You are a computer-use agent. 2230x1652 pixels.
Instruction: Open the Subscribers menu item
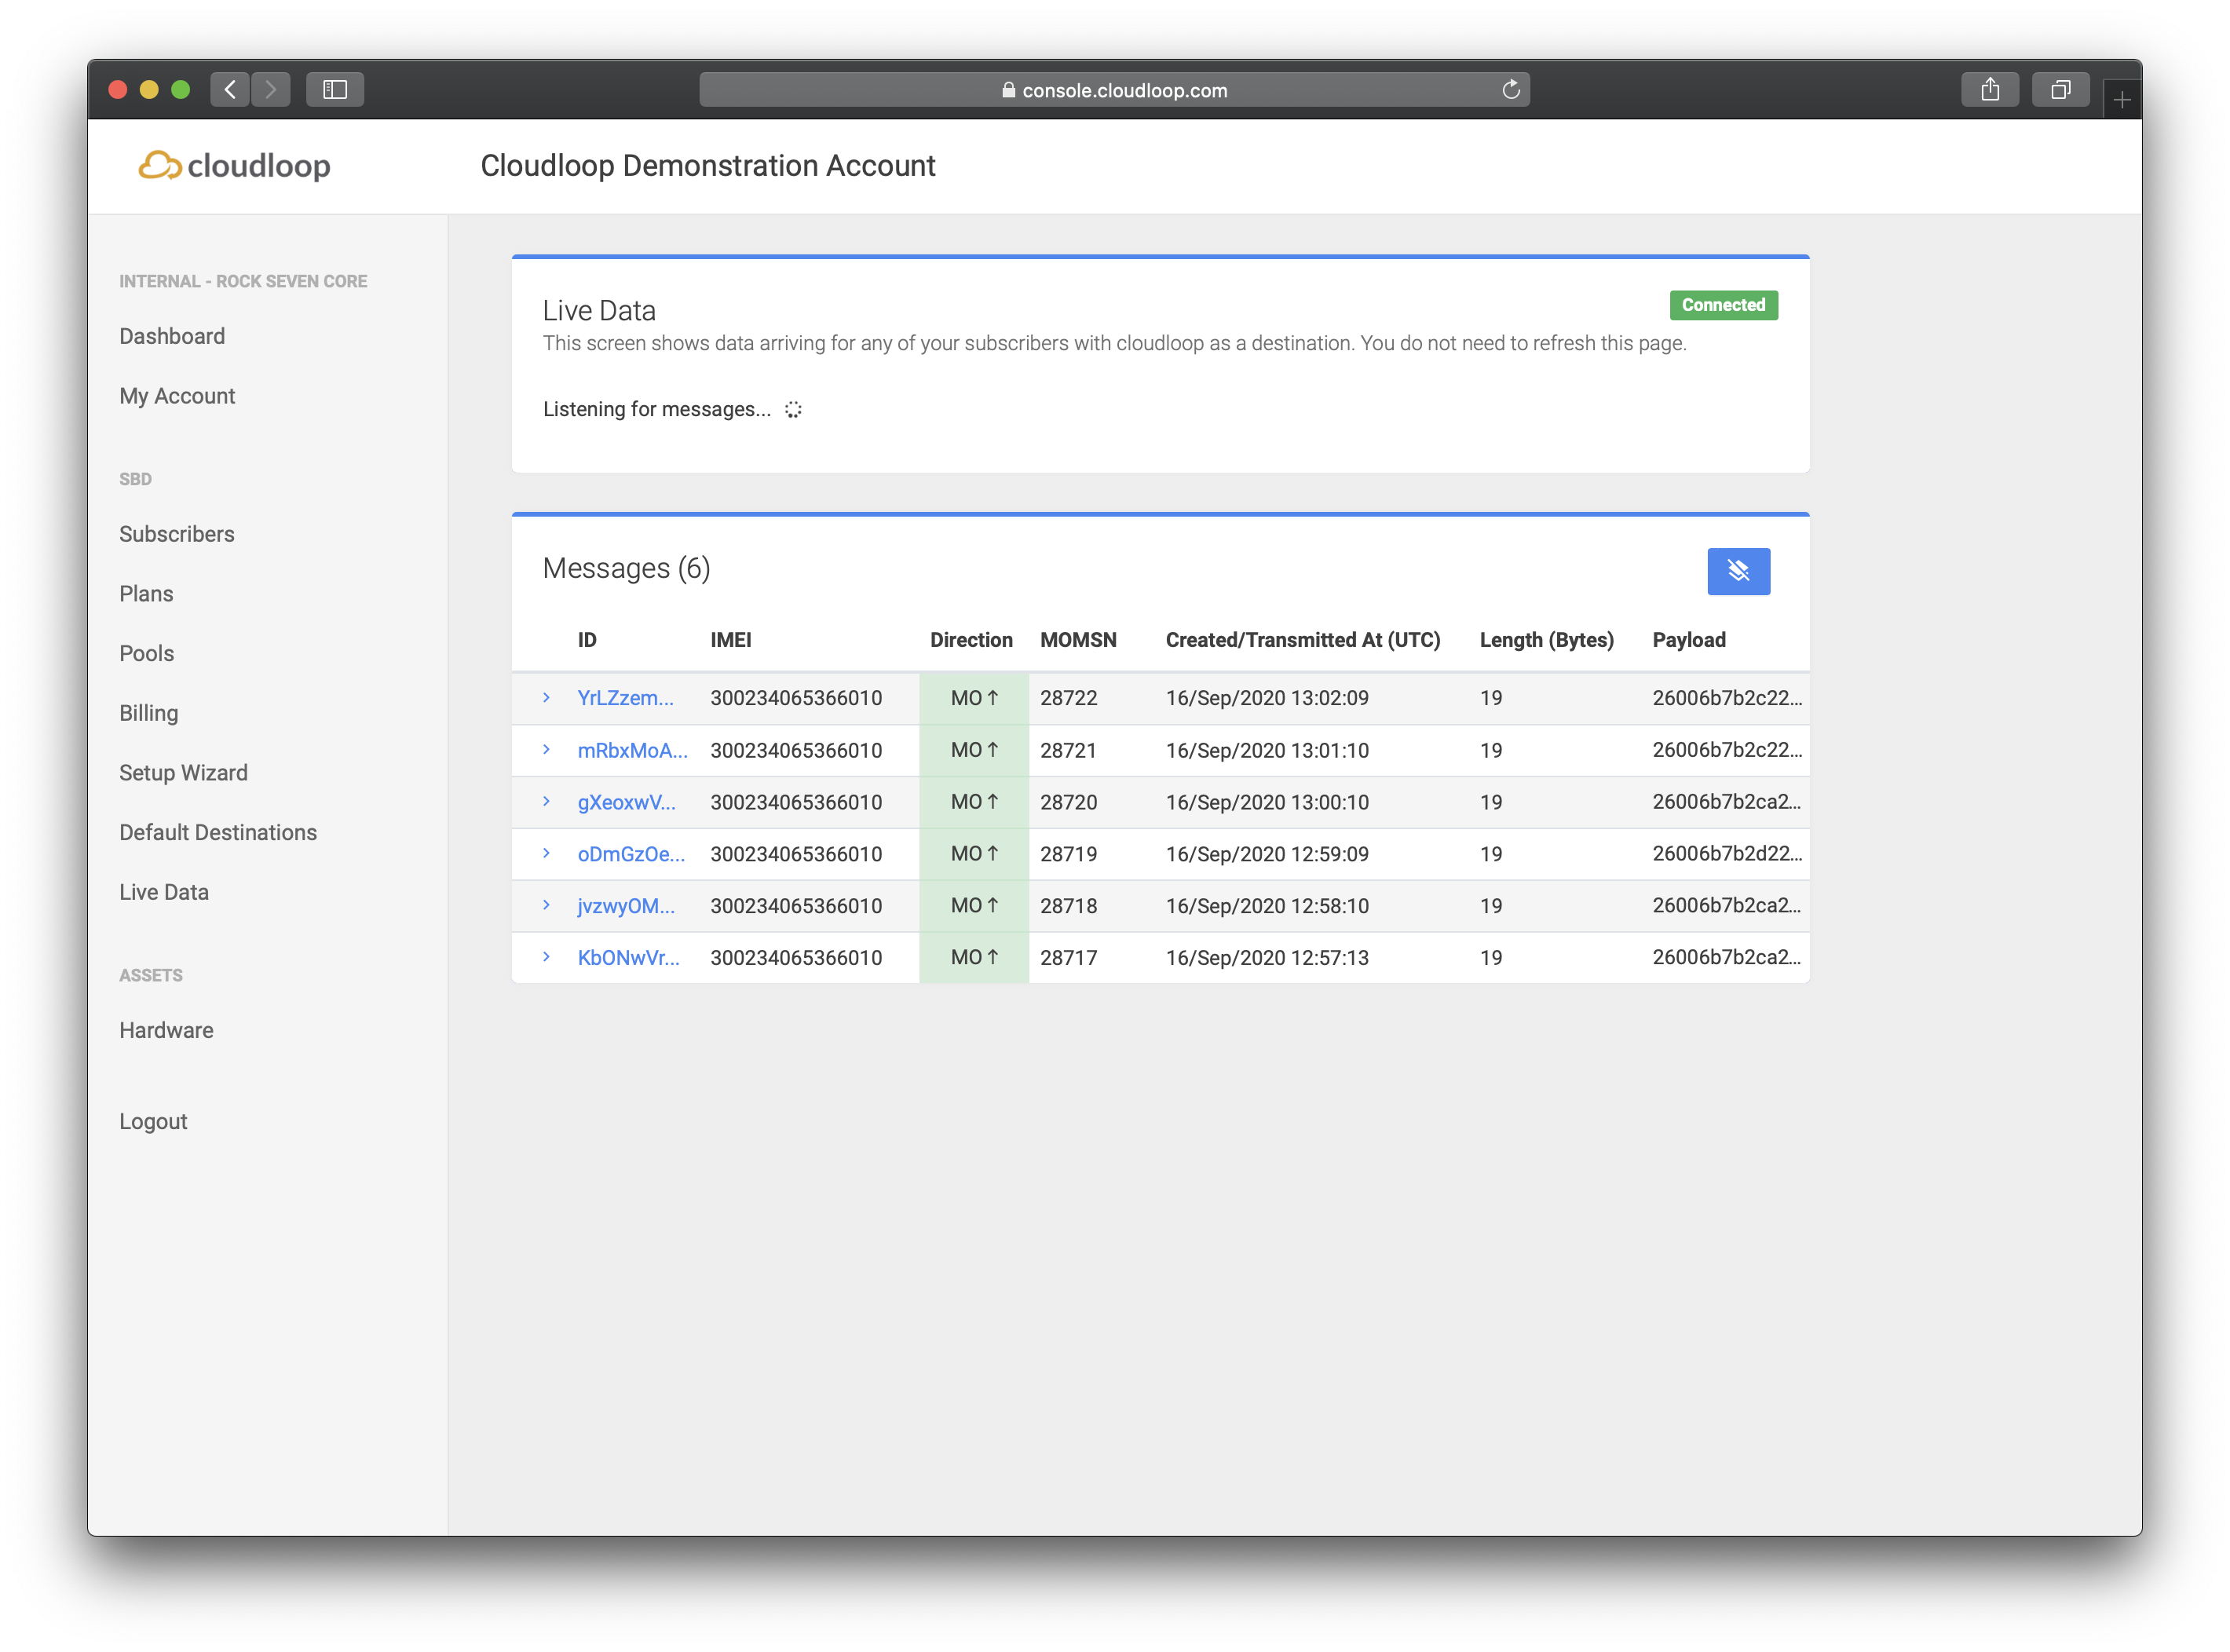[177, 534]
